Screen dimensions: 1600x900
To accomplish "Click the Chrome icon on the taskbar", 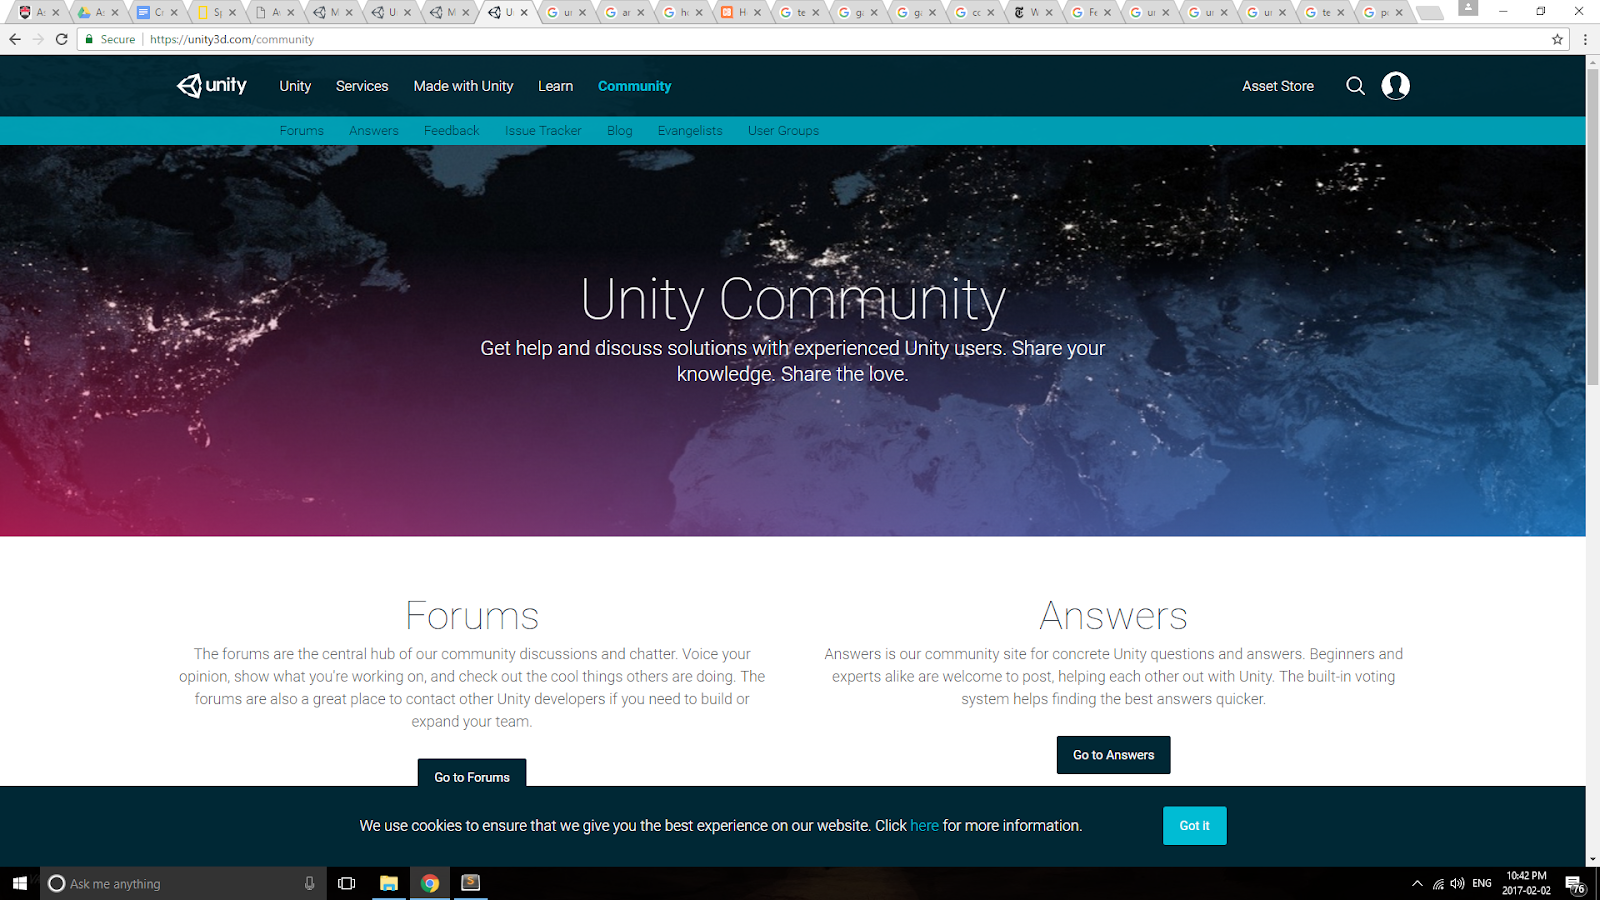I will [x=430, y=883].
